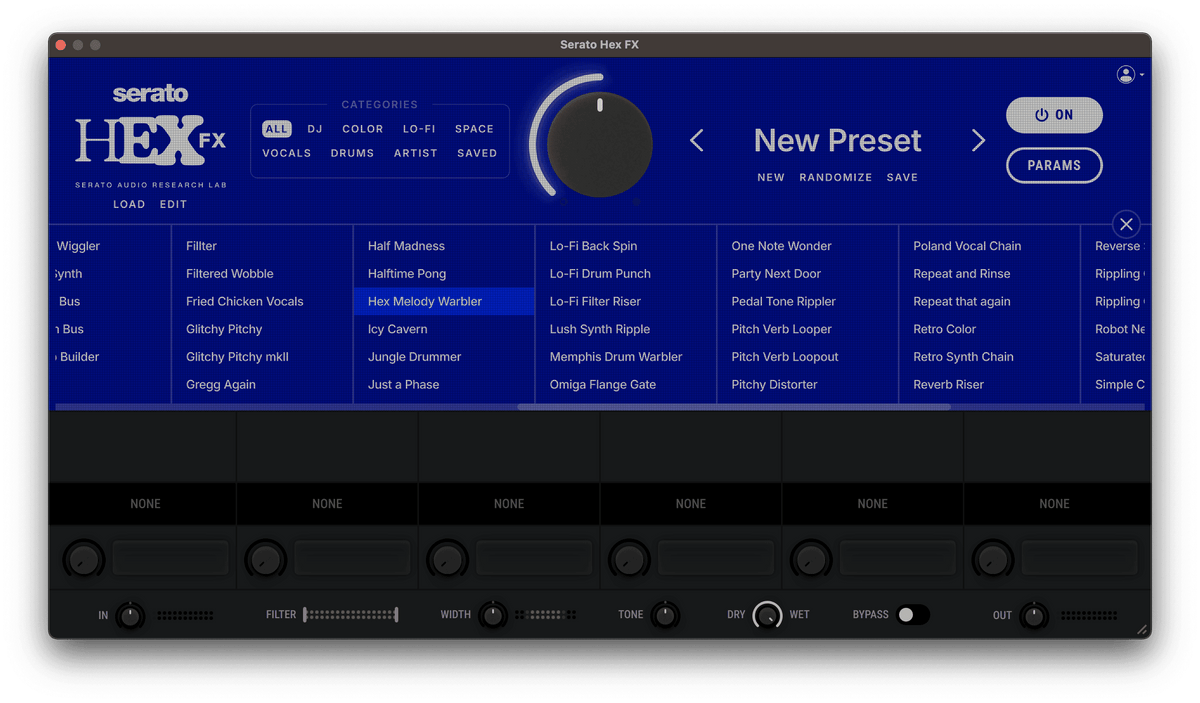The width and height of the screenshot is (1200, 703).
Task: Click the third effect slot NONE label
Action: tap(509, 504)
